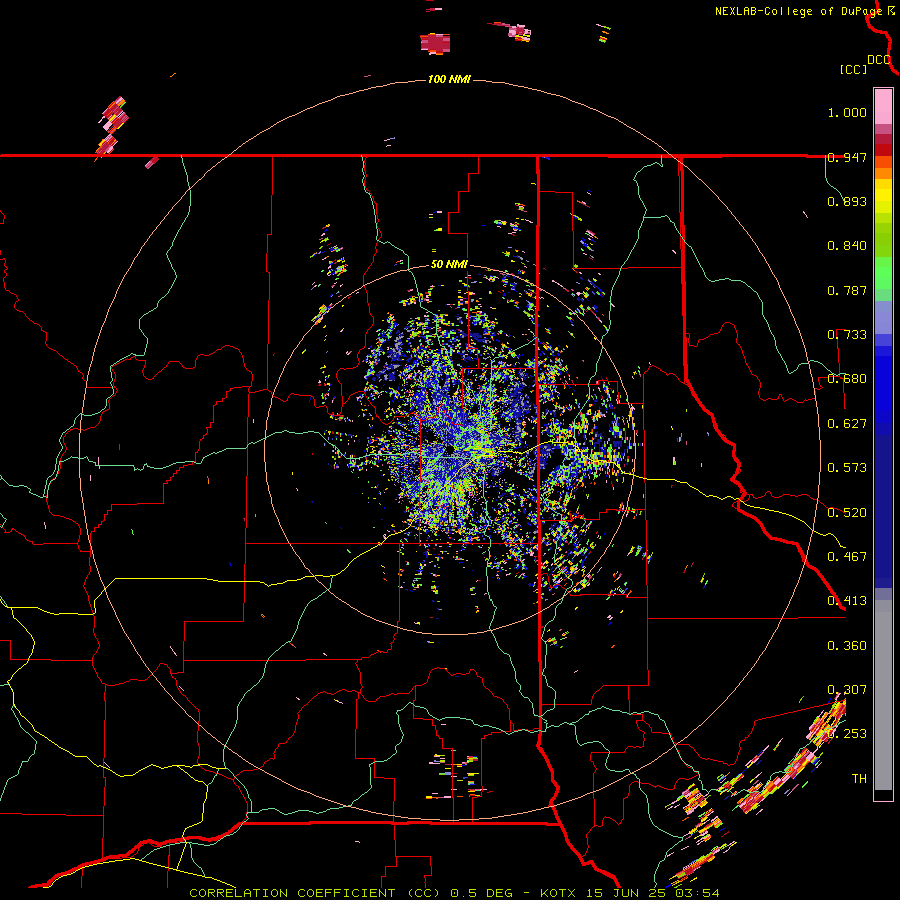Screen dimensions: 900x900
Task: Select the 1.000 legend value
Action: point(847,112)
